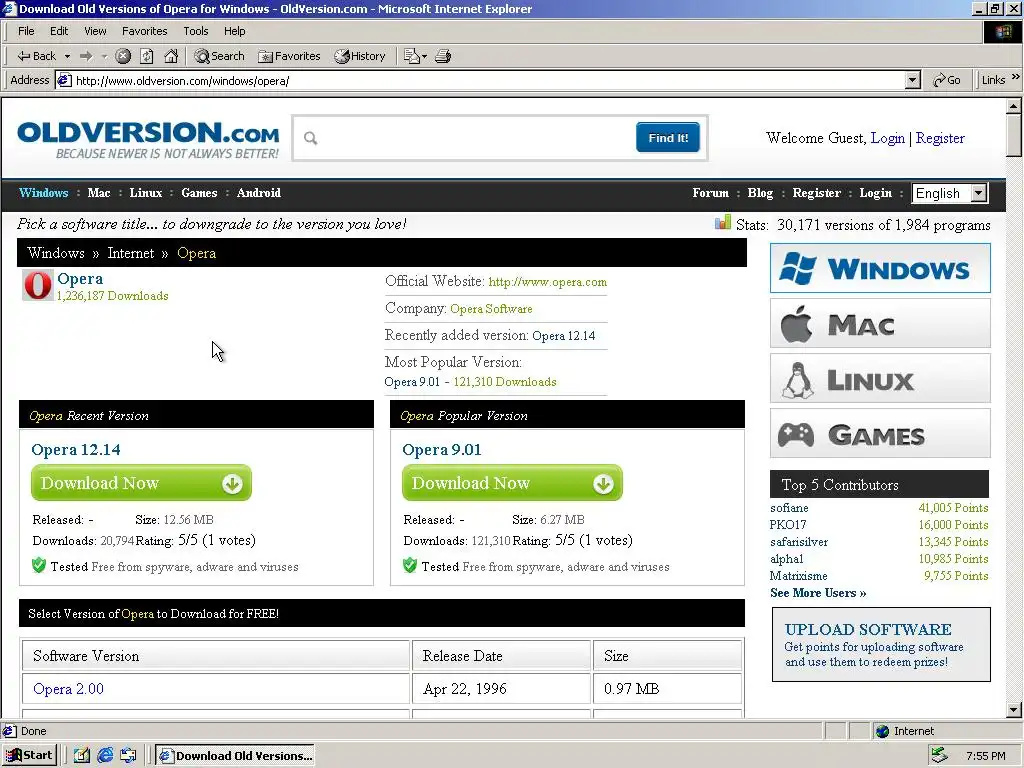Open the History toolbar button
The image size is (1024, 768).
[360, 56]
